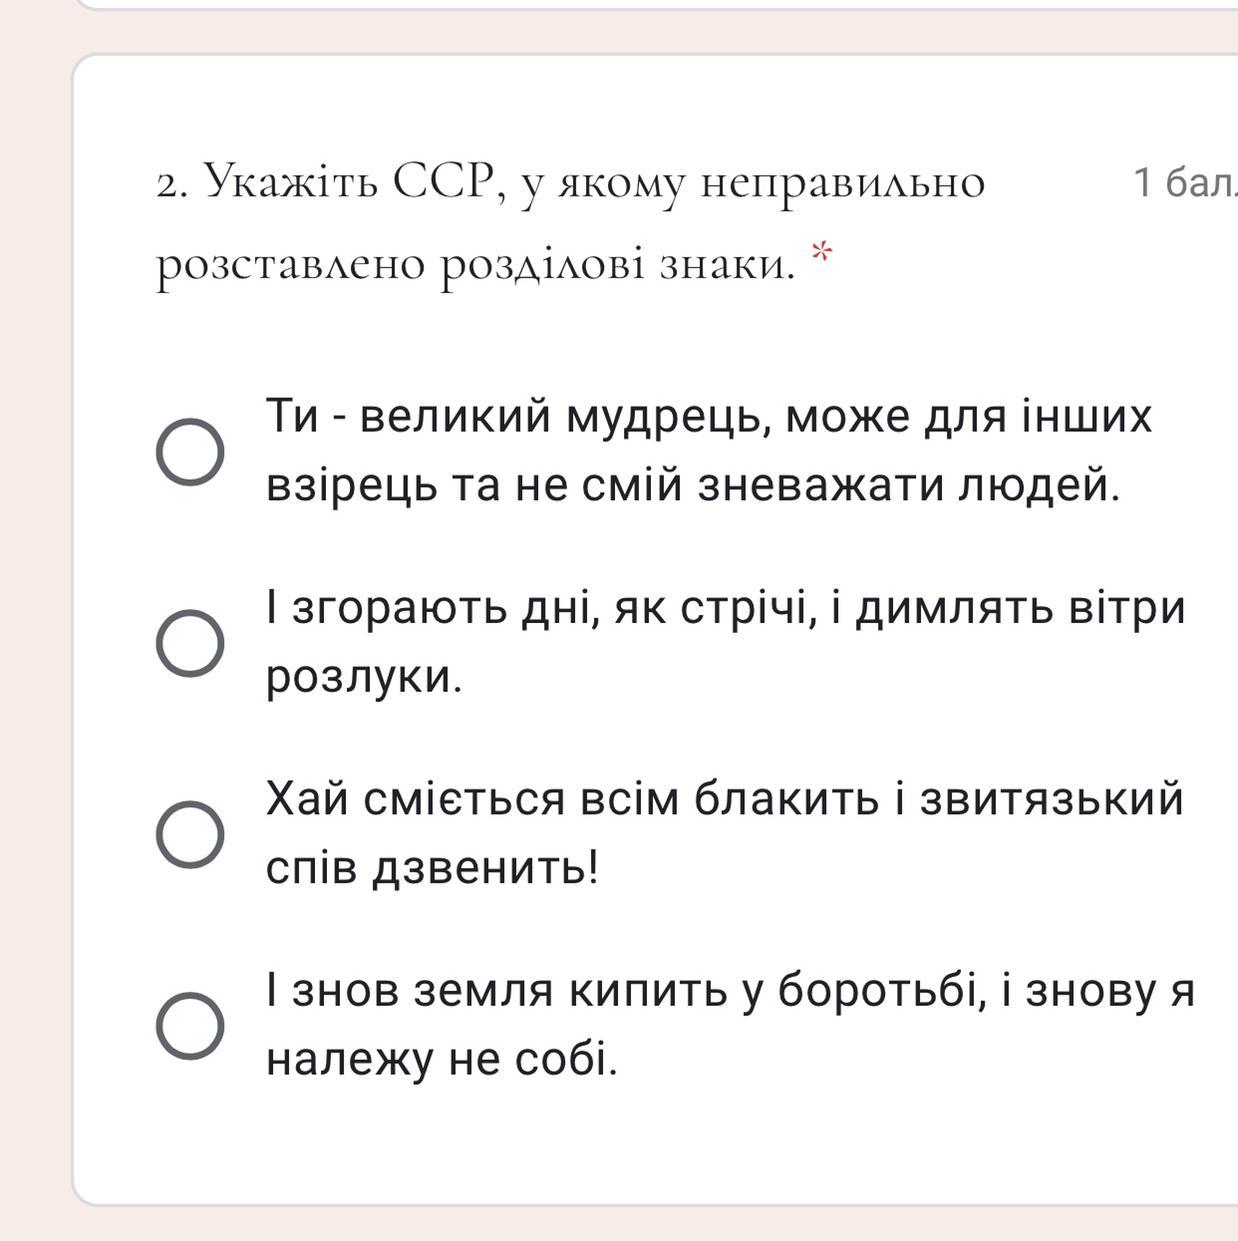Image resolution: width=1238 pixels, height=1241 pixels.
Task: Choose radio circle beside "І згорають дні"
Action: coord(190,643)
